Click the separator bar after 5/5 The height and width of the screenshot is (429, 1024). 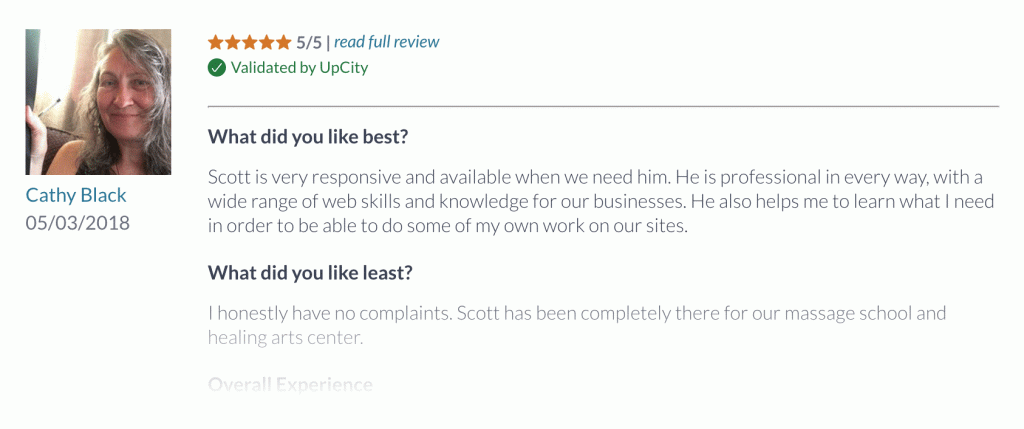coord(328,42)
